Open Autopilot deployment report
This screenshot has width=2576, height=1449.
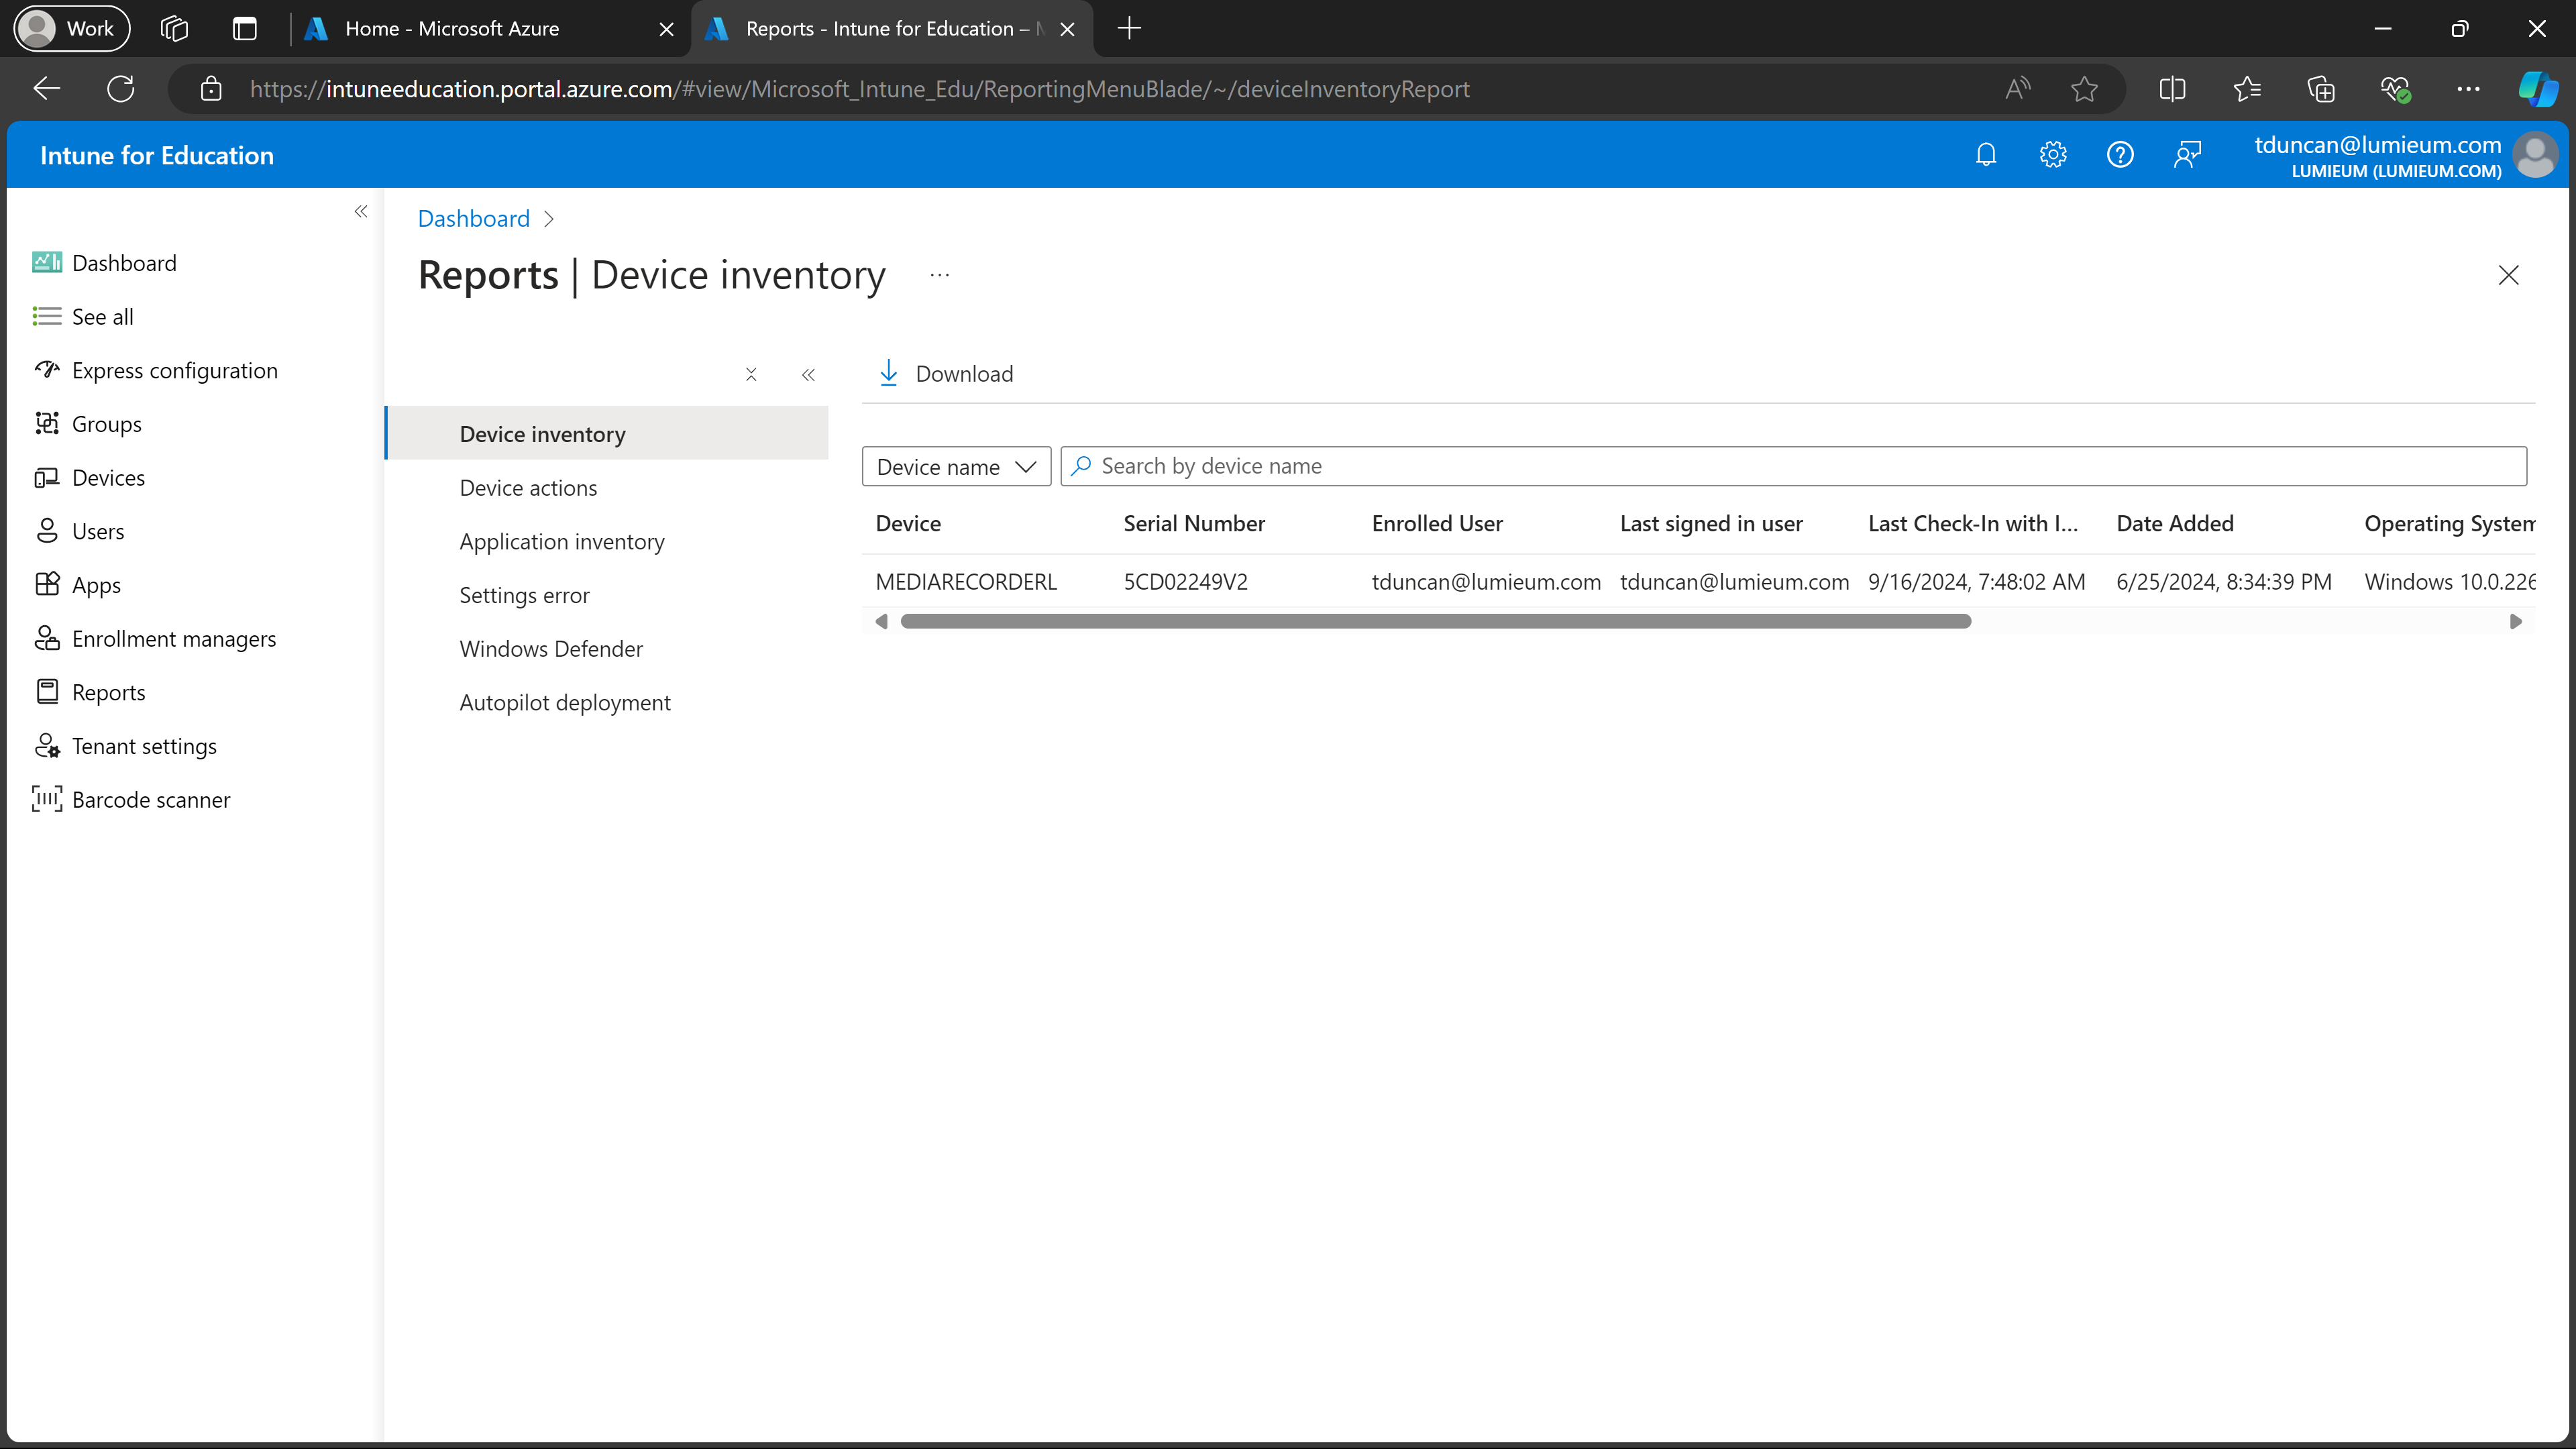click(x=565, y=702)
